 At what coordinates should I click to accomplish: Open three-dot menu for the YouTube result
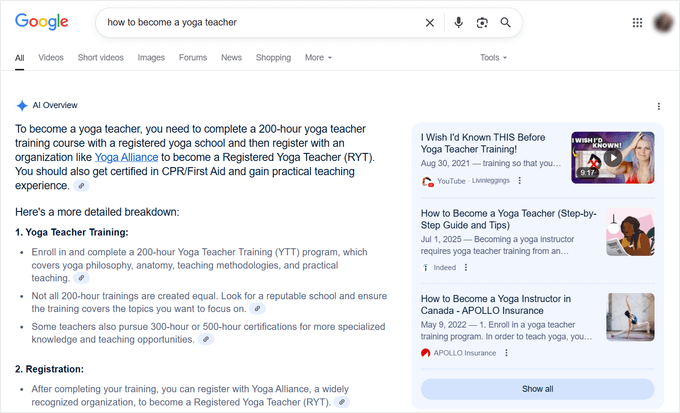tap(519, 180)
